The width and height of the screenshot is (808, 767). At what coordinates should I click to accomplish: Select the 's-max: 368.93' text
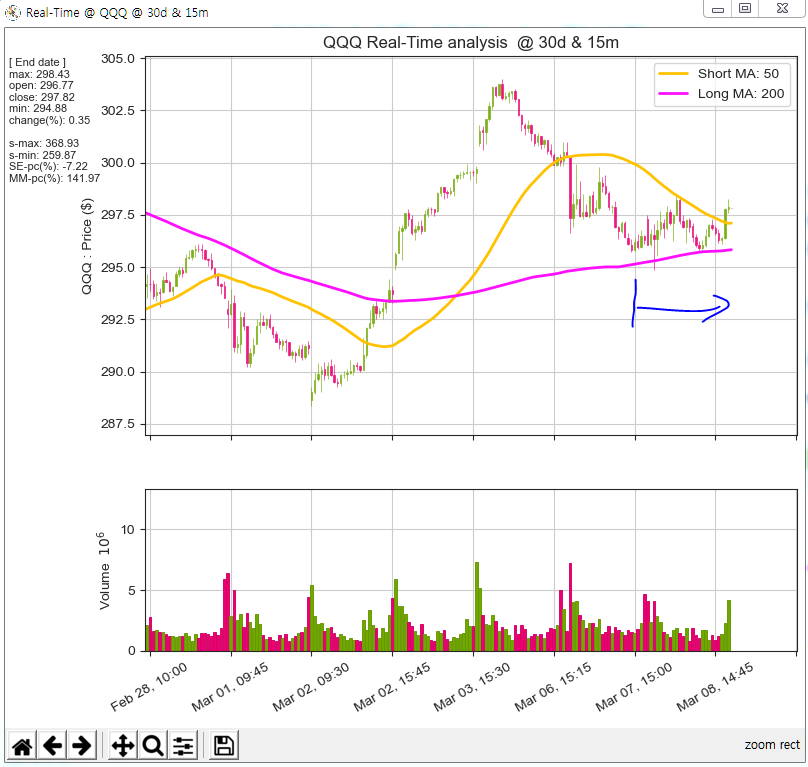(x=44, y=143)
